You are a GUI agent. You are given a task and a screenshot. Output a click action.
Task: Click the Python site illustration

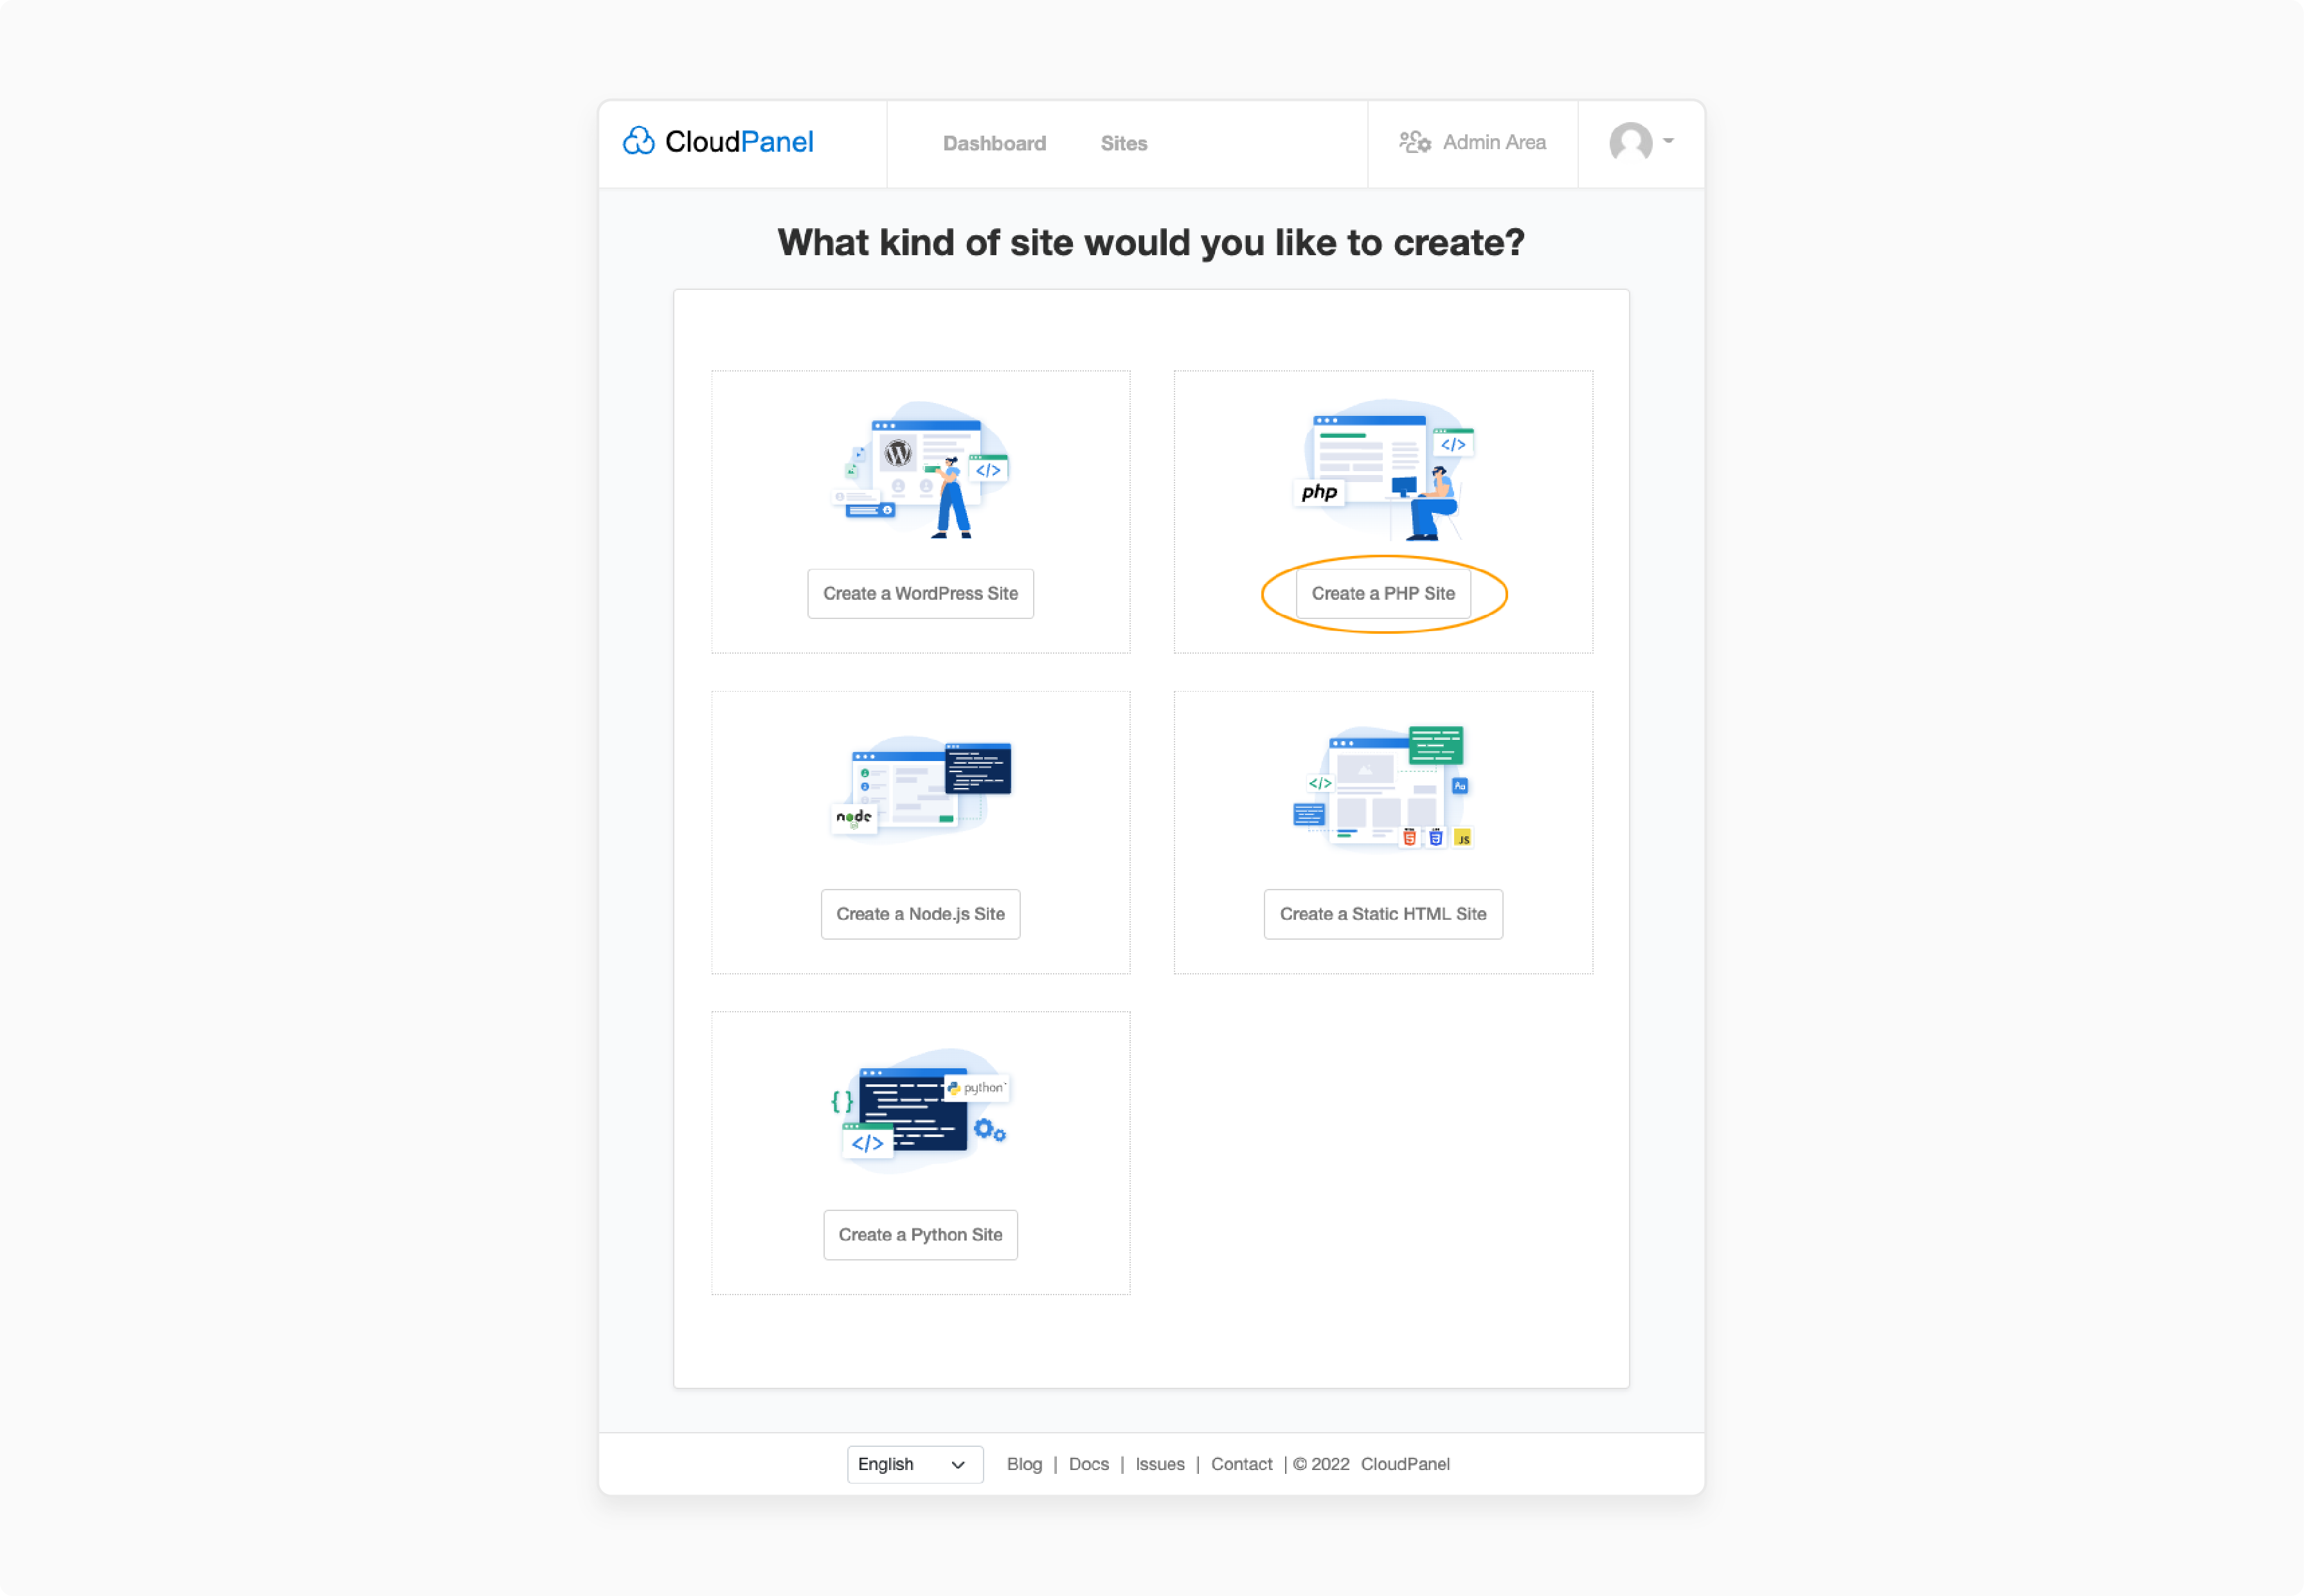(920, 1110)
